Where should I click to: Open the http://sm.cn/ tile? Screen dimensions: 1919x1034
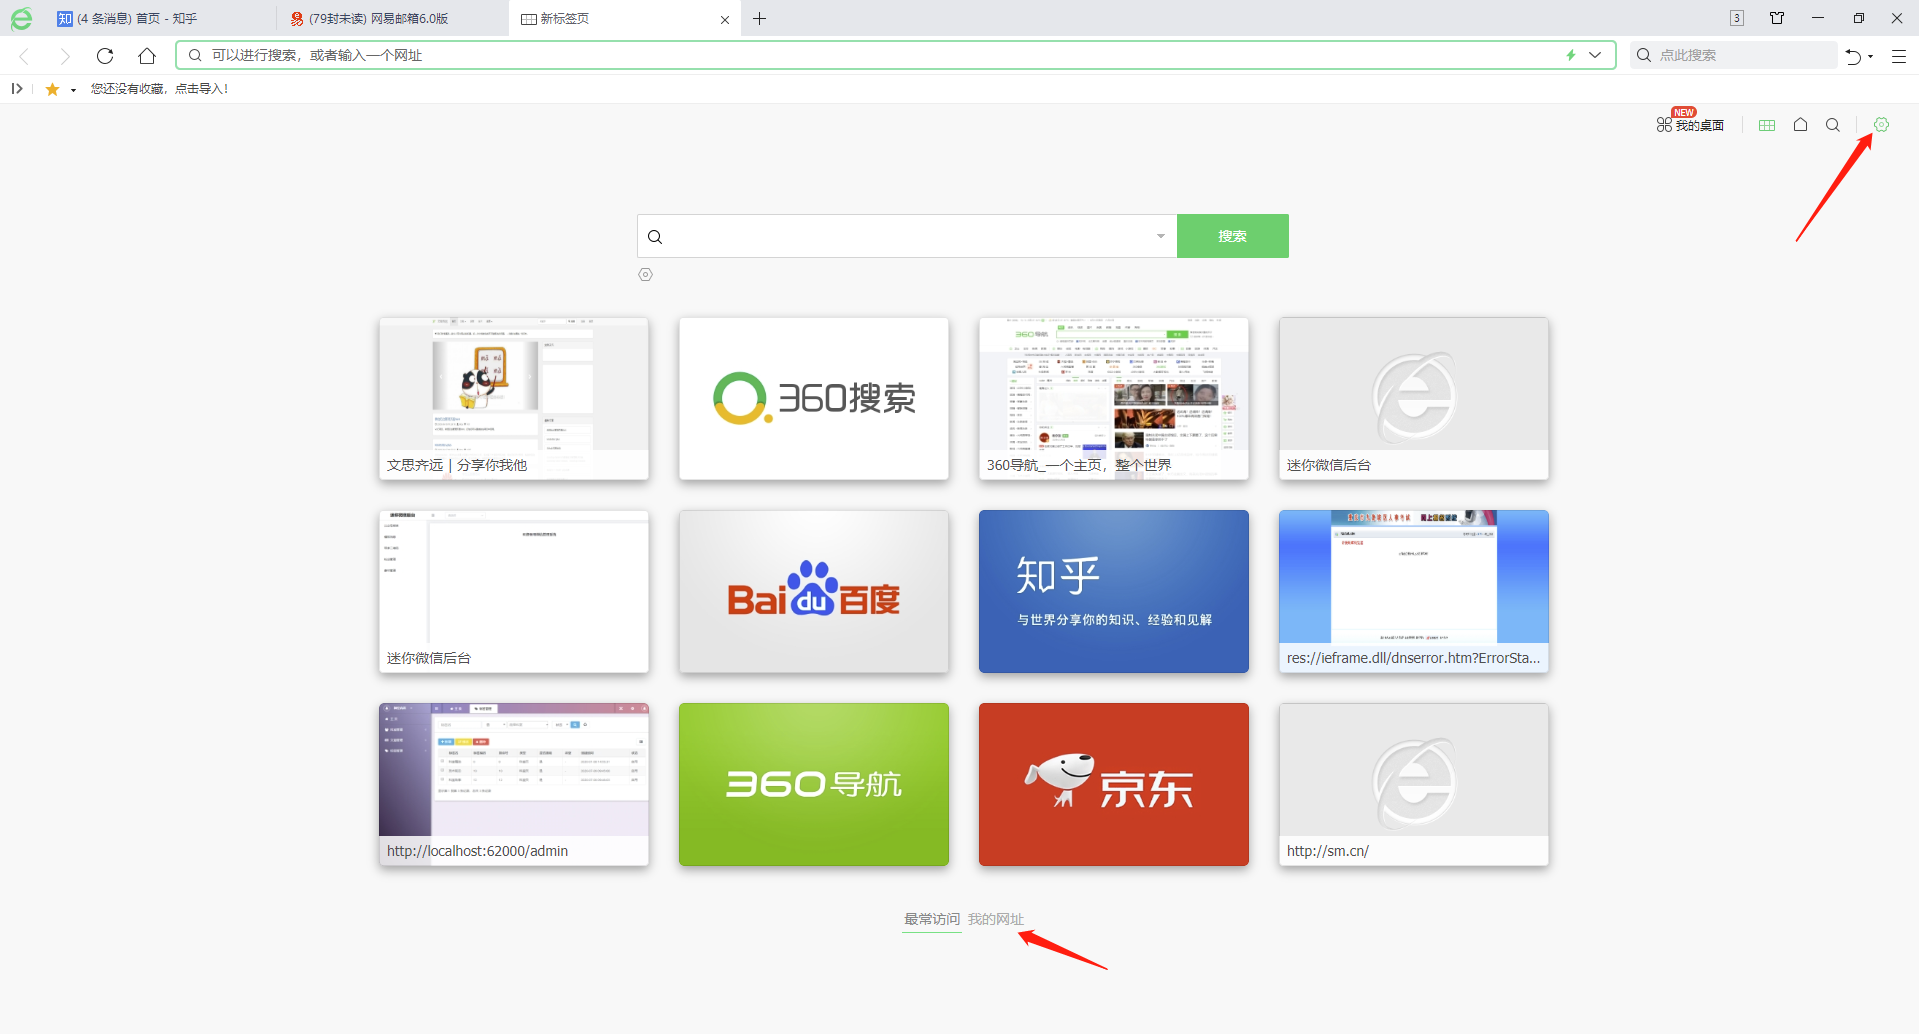tap(1414, 785)
